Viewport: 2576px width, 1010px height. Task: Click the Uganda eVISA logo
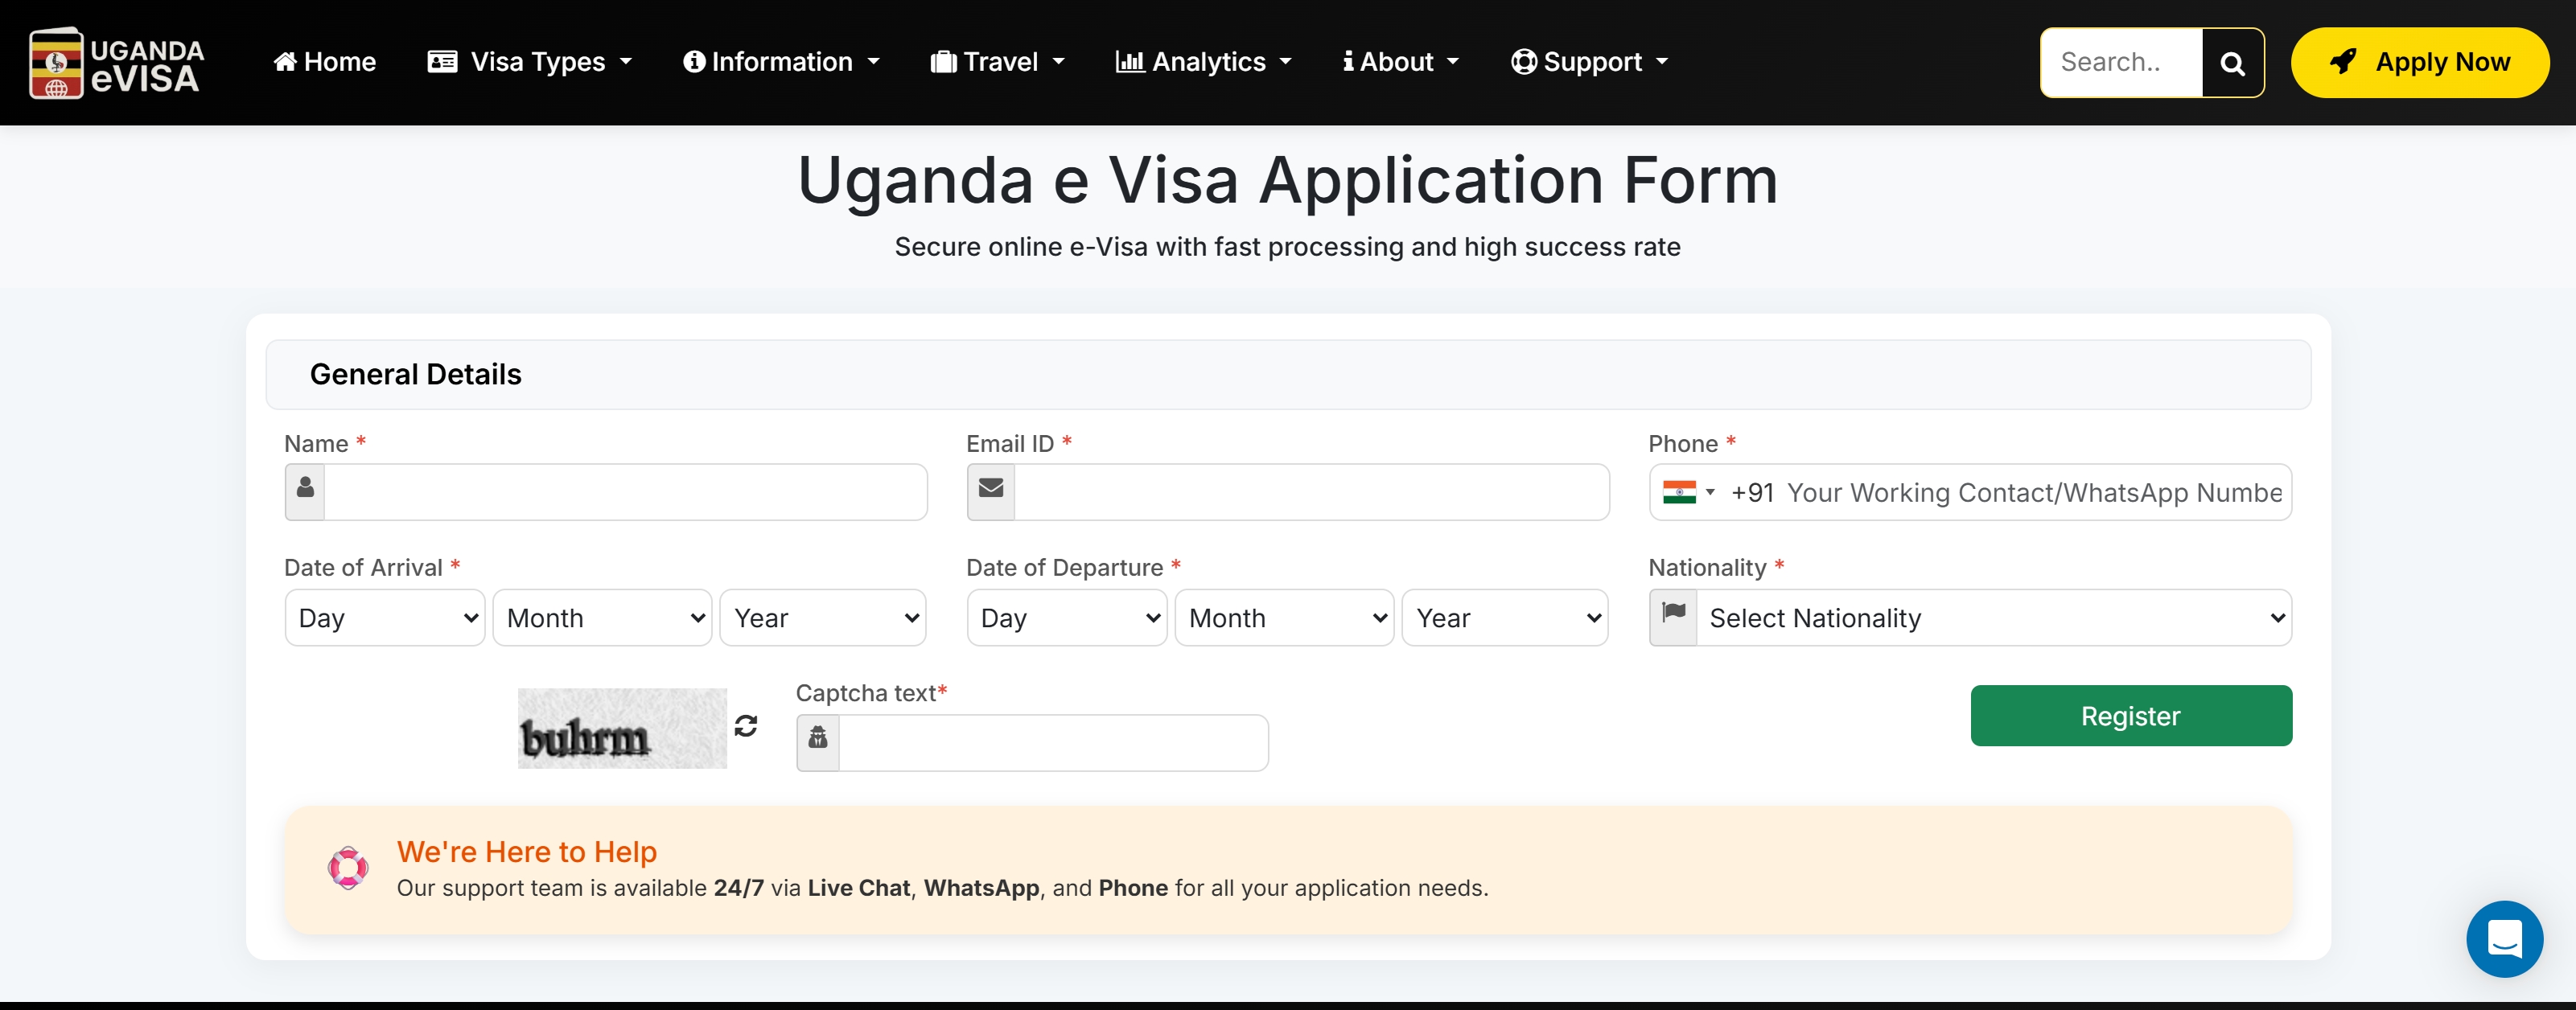point(116,62)
